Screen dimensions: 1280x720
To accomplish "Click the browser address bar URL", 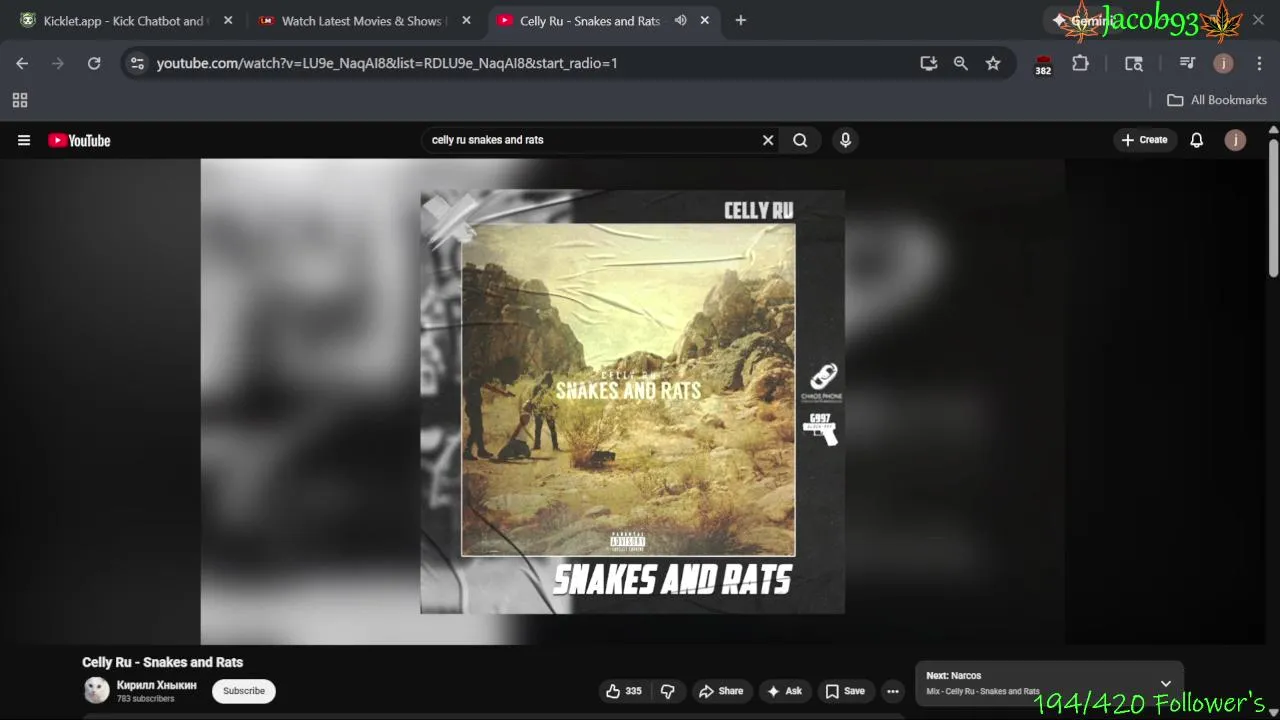I will pos(387,63).
